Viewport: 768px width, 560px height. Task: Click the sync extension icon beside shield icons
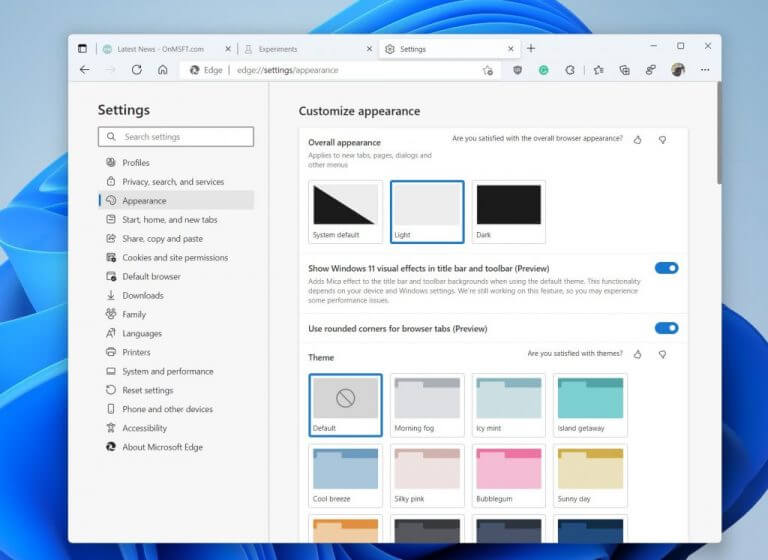[x=570, y=70]
